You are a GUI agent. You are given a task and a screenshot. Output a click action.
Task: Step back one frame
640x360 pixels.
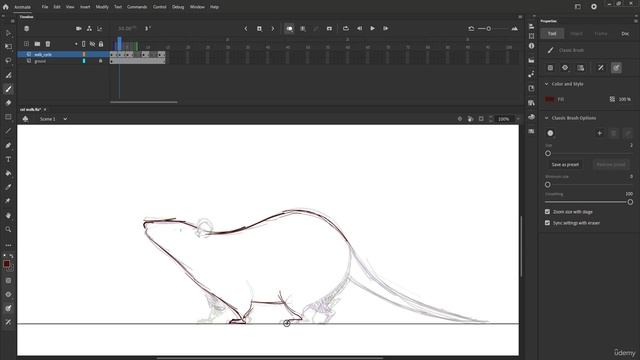(359, 29)
